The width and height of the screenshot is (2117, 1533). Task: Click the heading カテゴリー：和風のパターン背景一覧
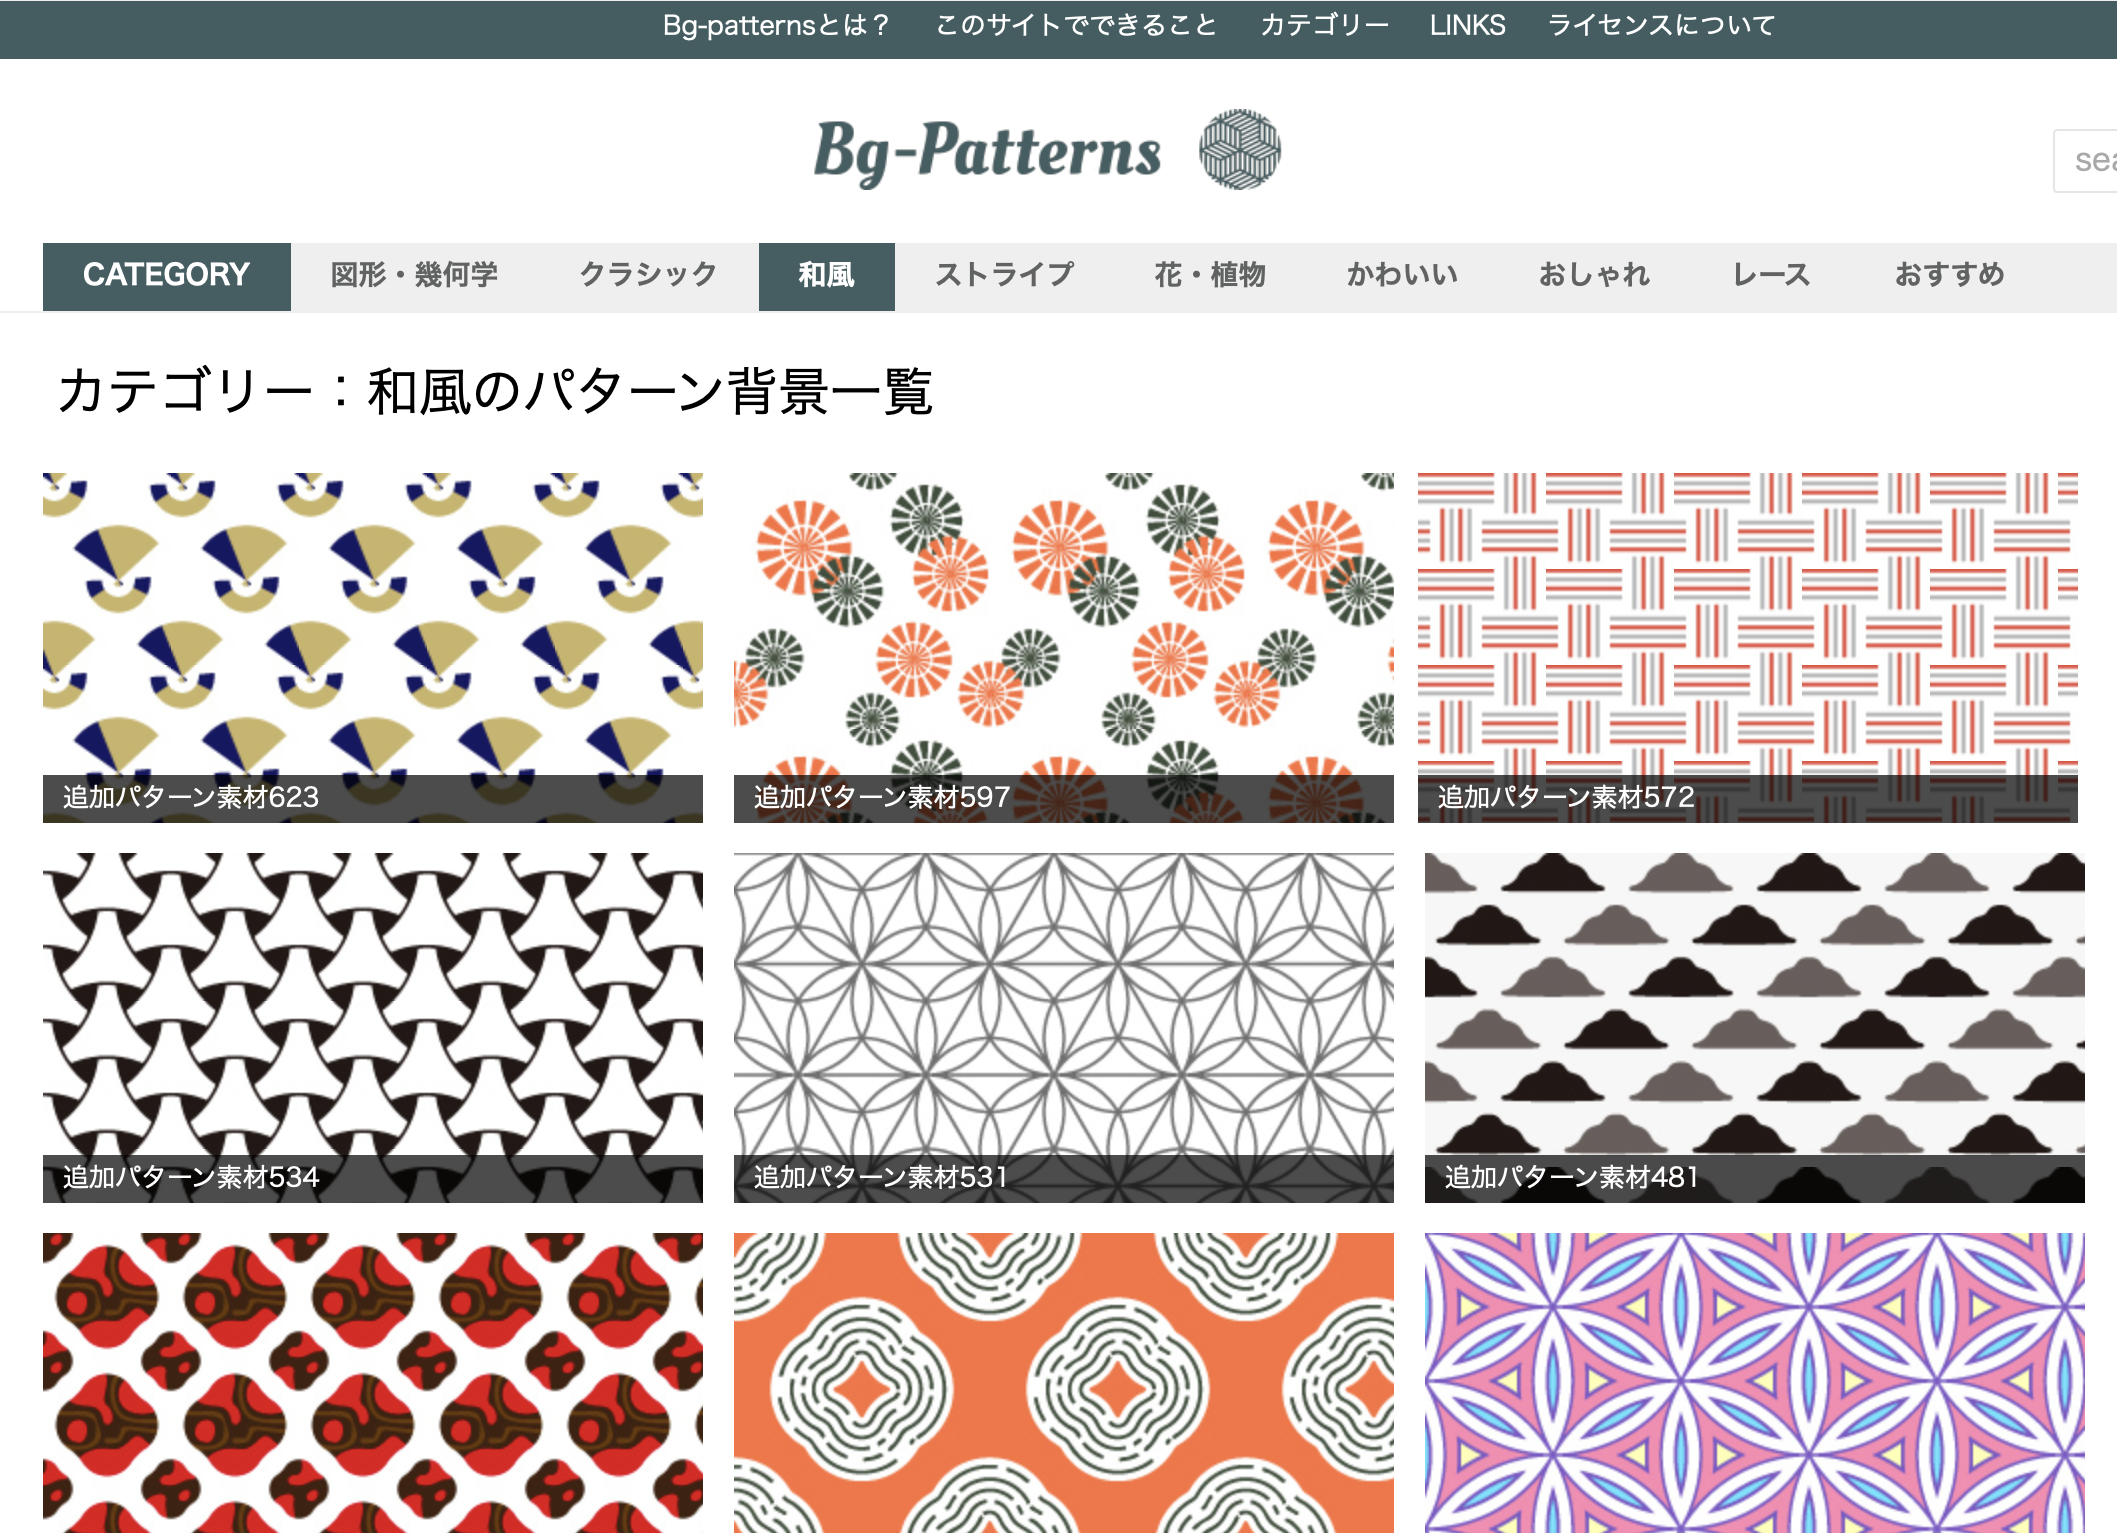coord(495,391)
